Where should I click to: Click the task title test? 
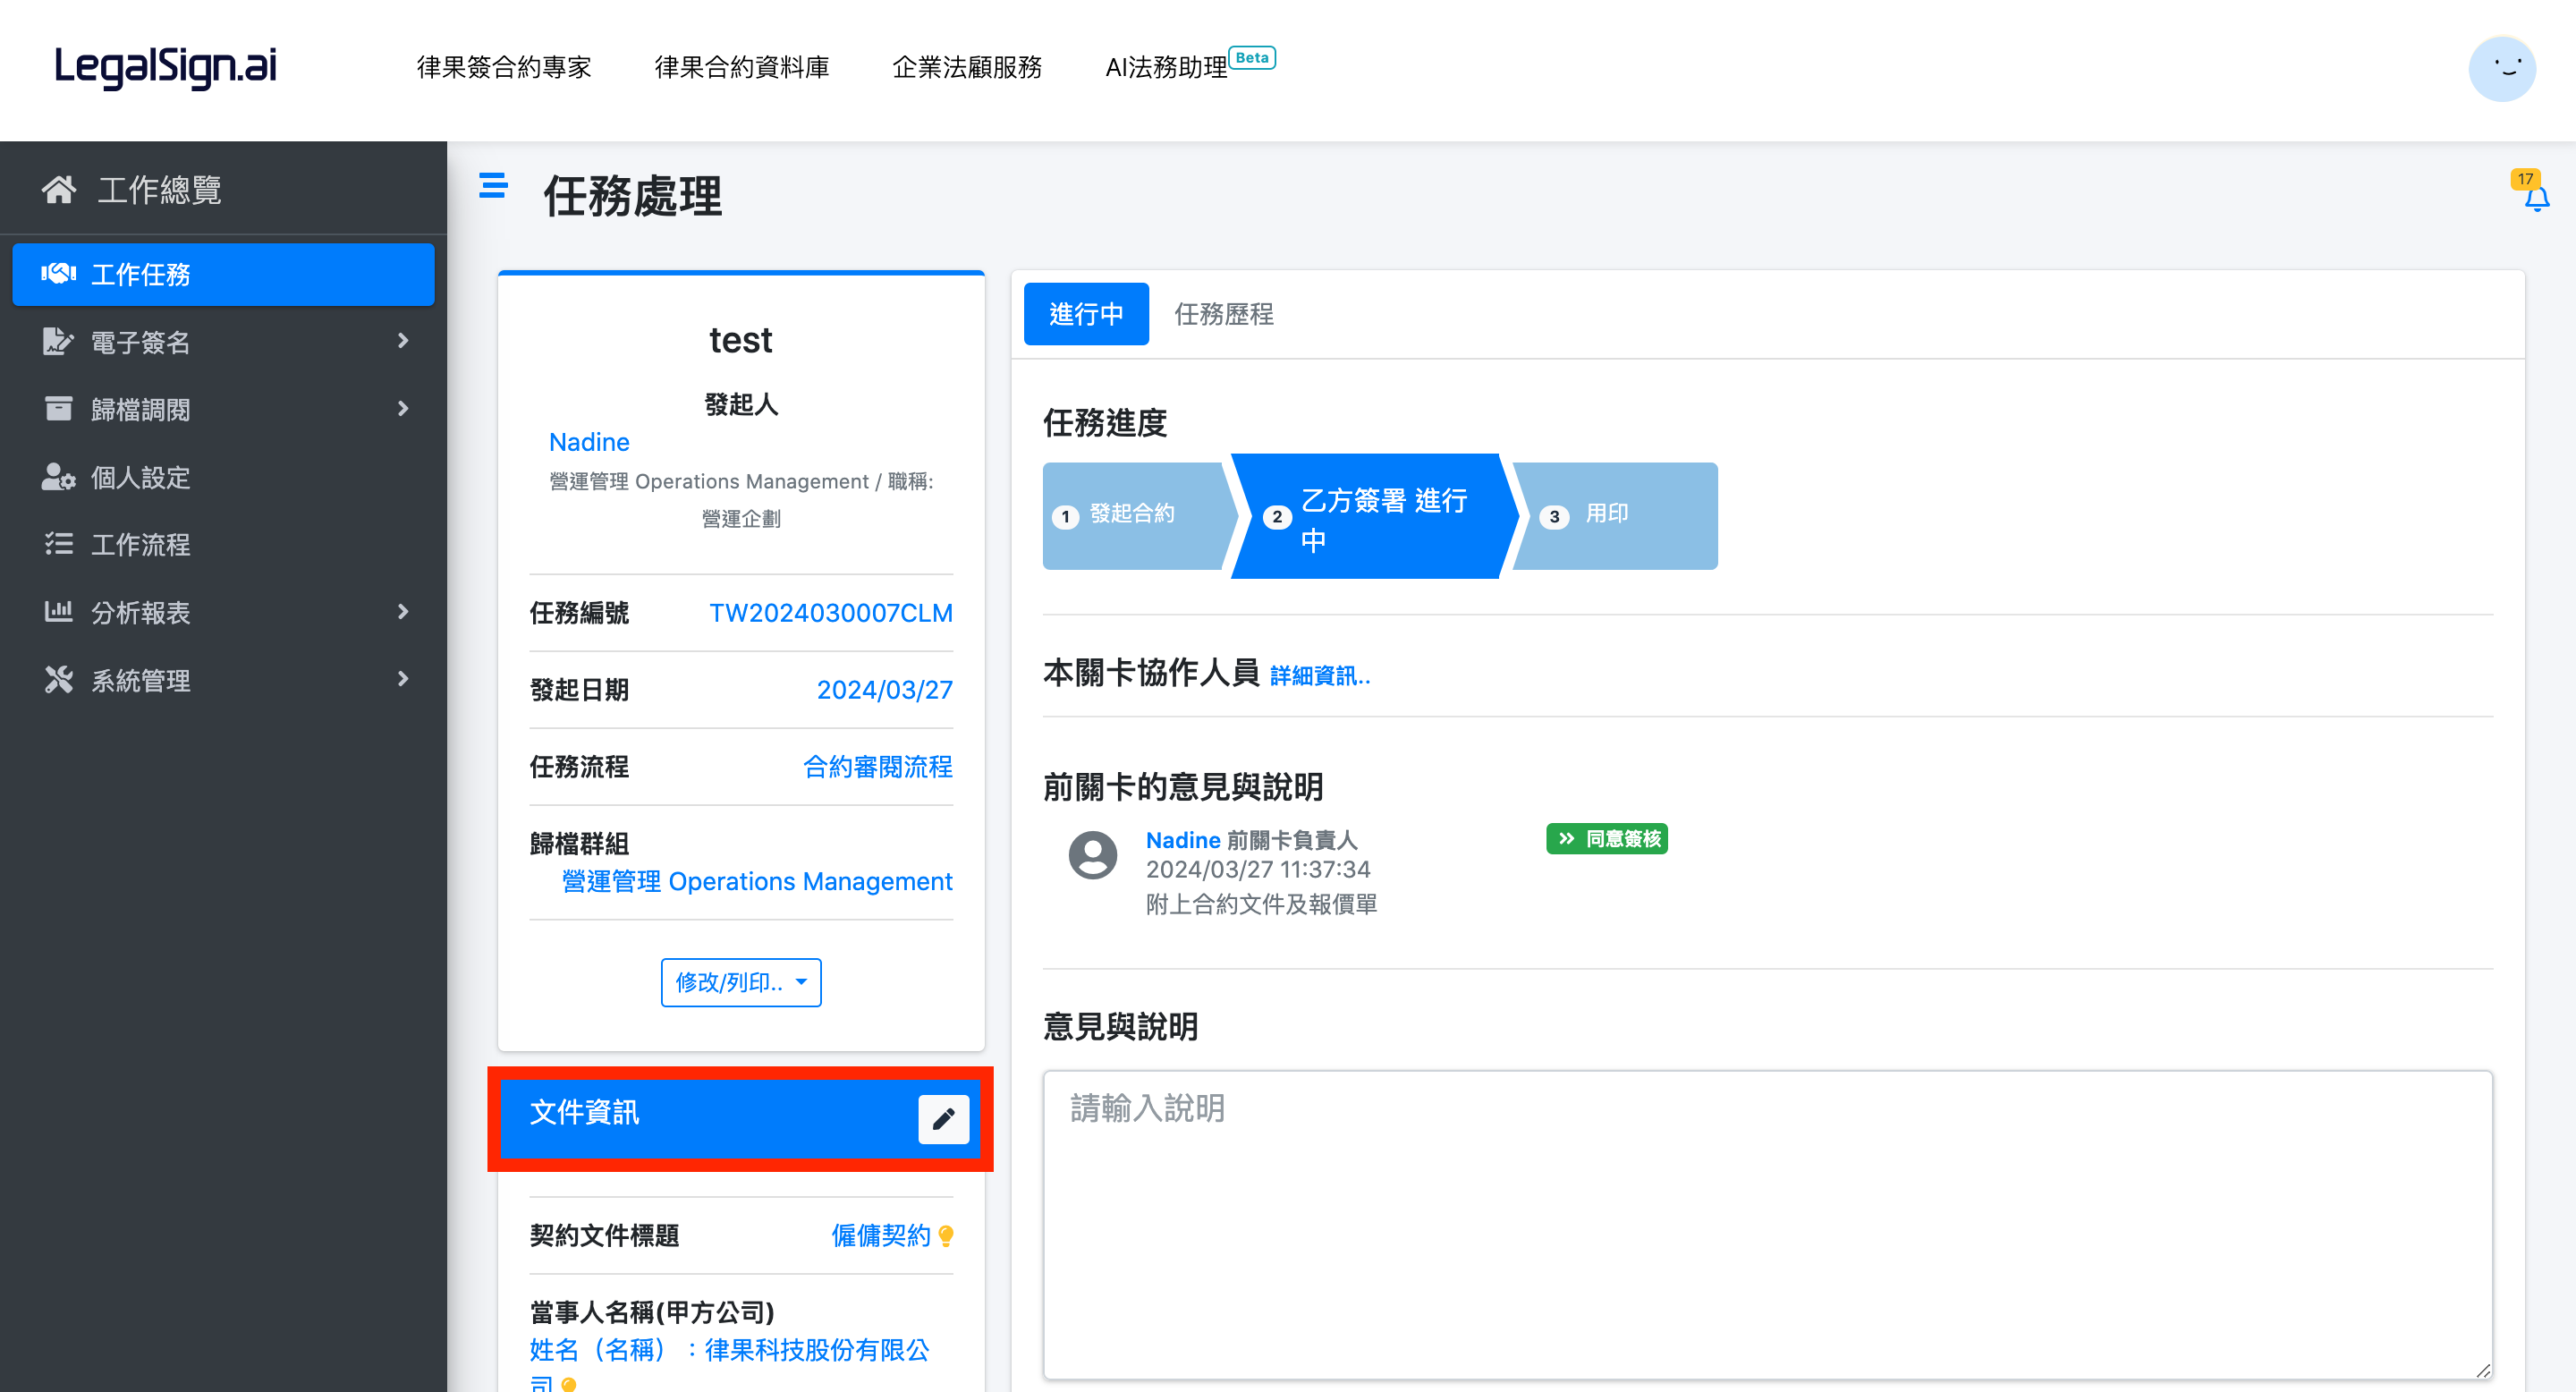pos(740,340)
